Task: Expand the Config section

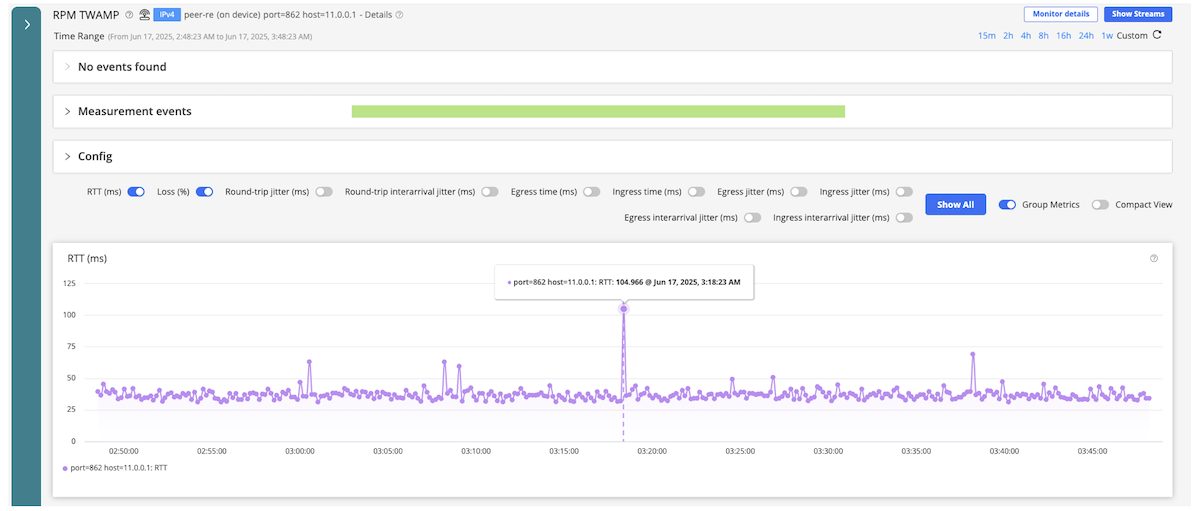Action: (611, 157)
